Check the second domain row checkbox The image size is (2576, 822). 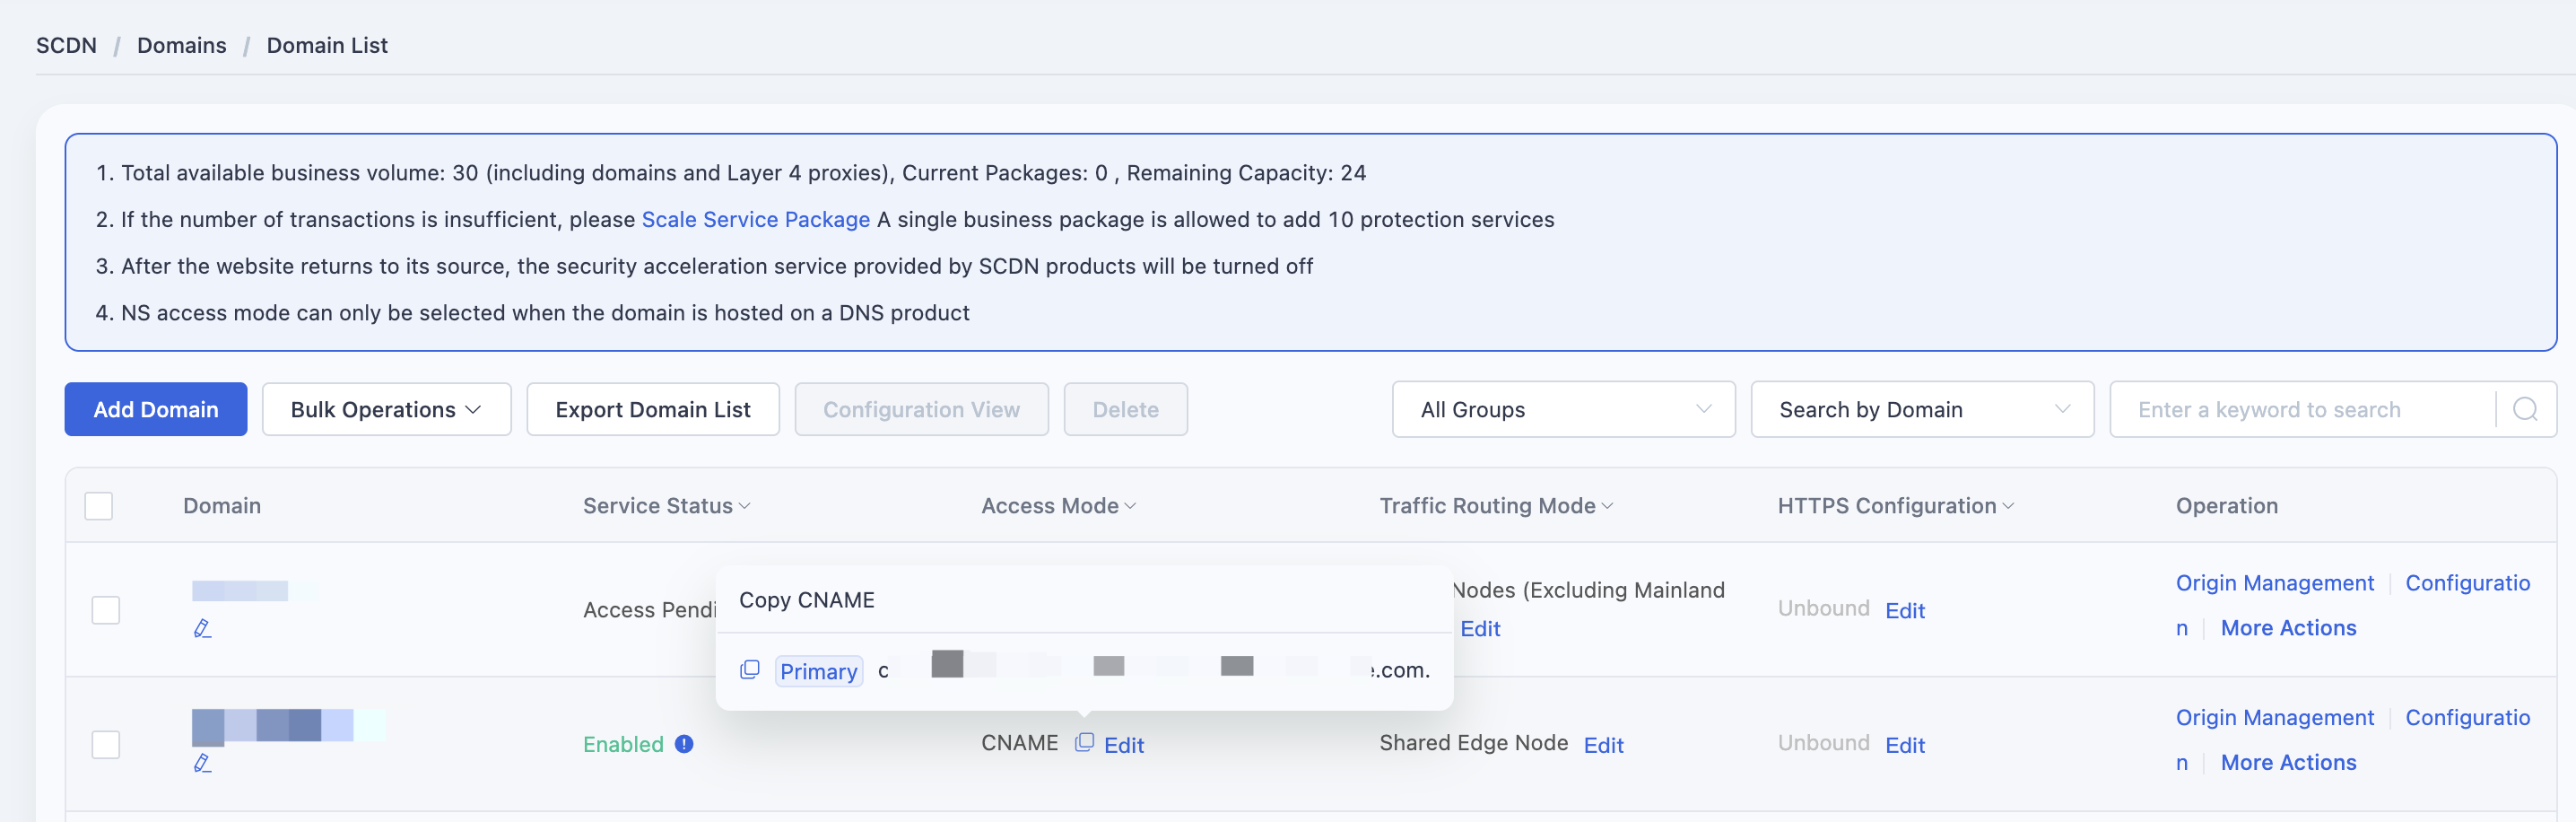[x=106, y=745]
